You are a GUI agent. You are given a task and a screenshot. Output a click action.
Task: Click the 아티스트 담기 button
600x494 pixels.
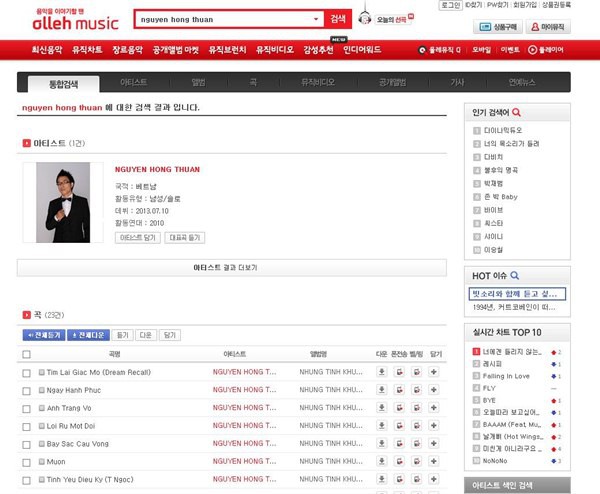click(138, 238)
